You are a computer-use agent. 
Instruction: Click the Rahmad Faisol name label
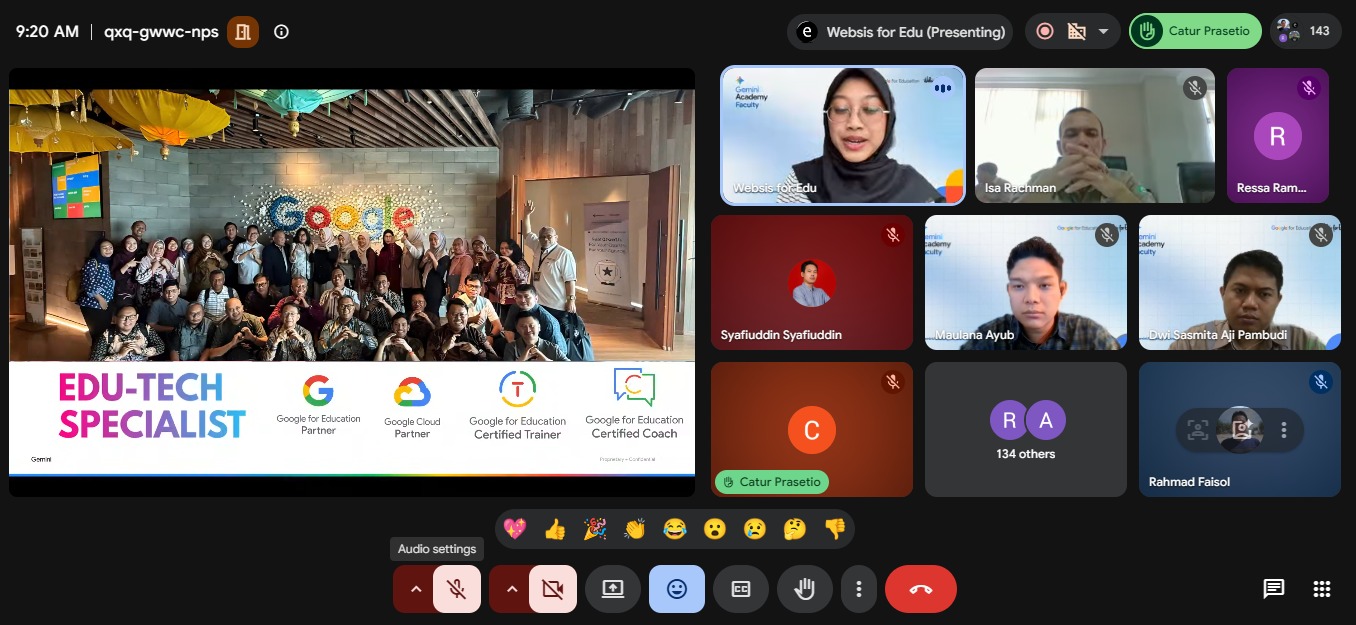[1189, 482]
